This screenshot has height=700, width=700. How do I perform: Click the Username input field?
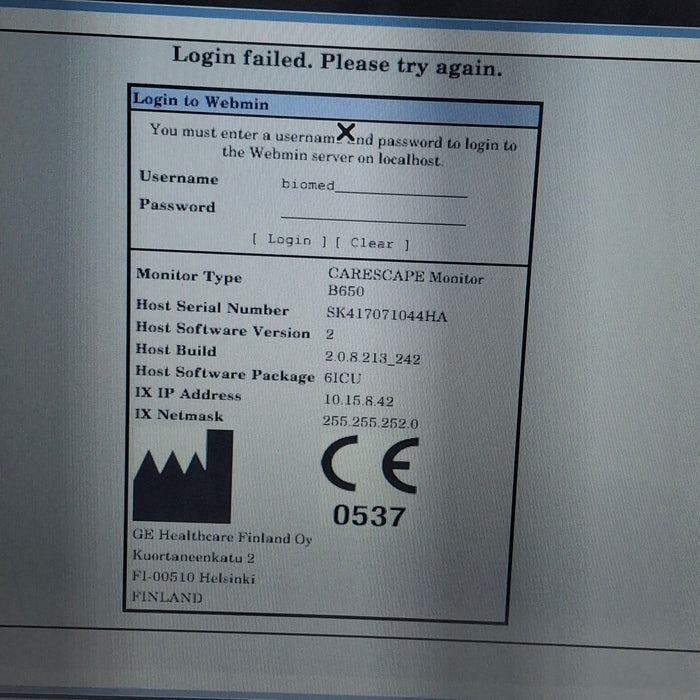[x=373, y=186]
